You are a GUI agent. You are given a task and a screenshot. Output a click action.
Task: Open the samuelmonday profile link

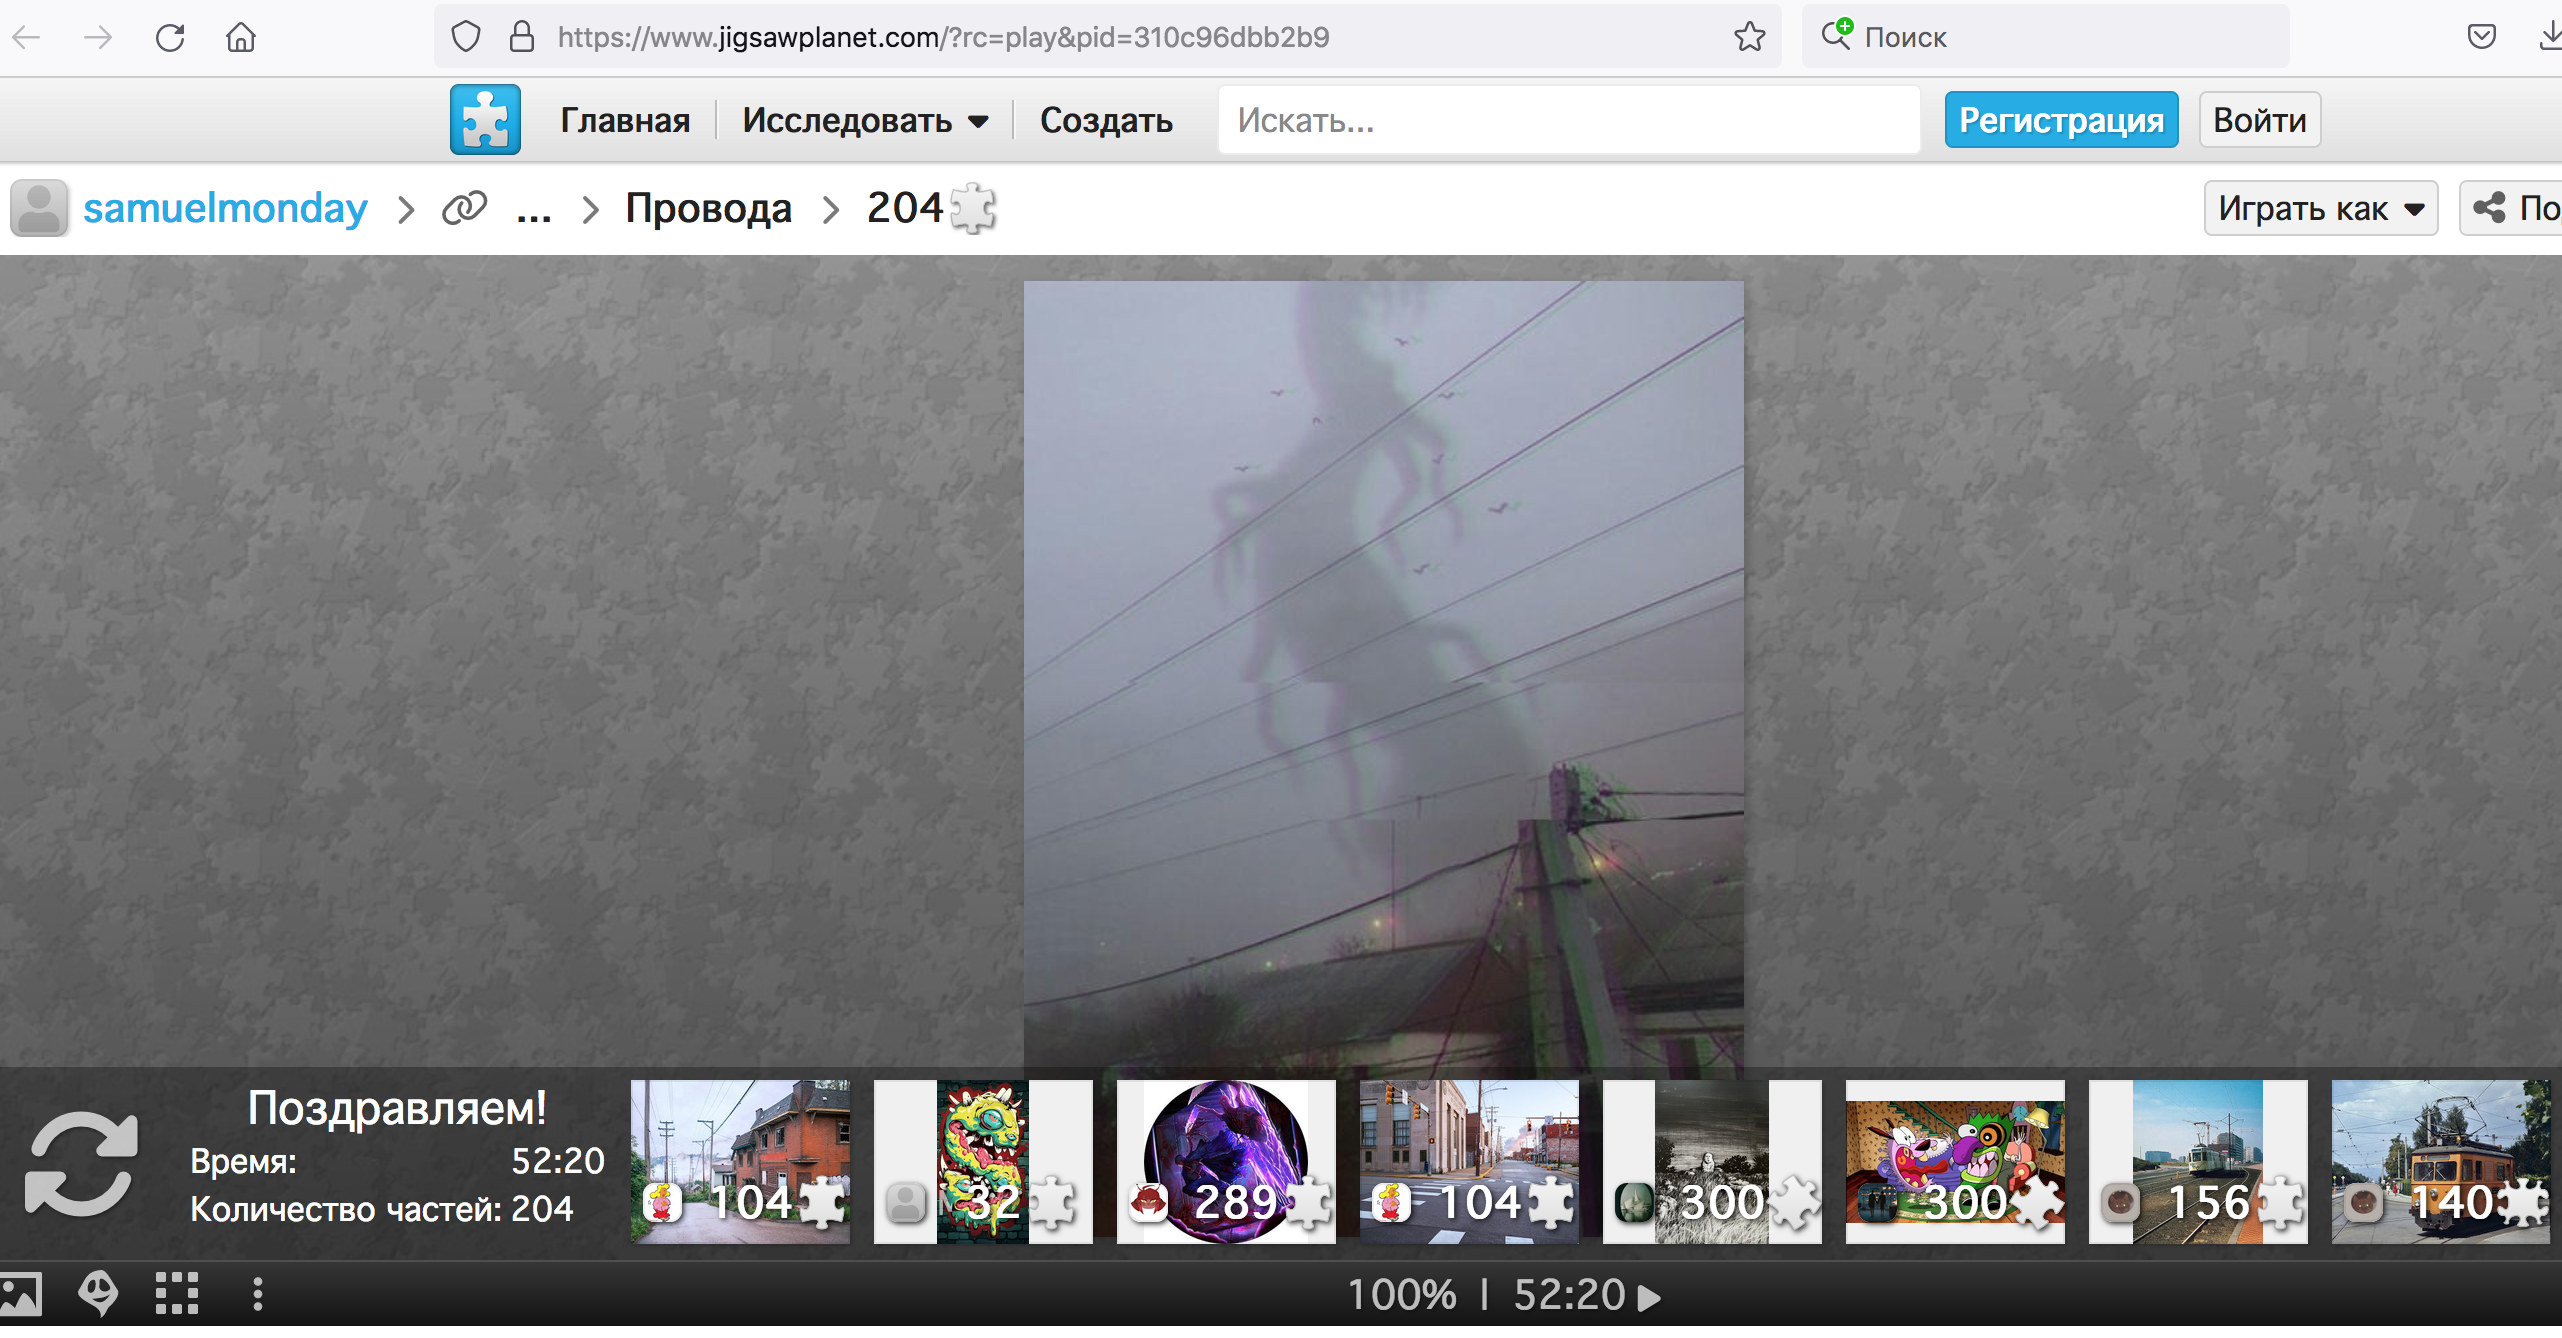point(225,208)
